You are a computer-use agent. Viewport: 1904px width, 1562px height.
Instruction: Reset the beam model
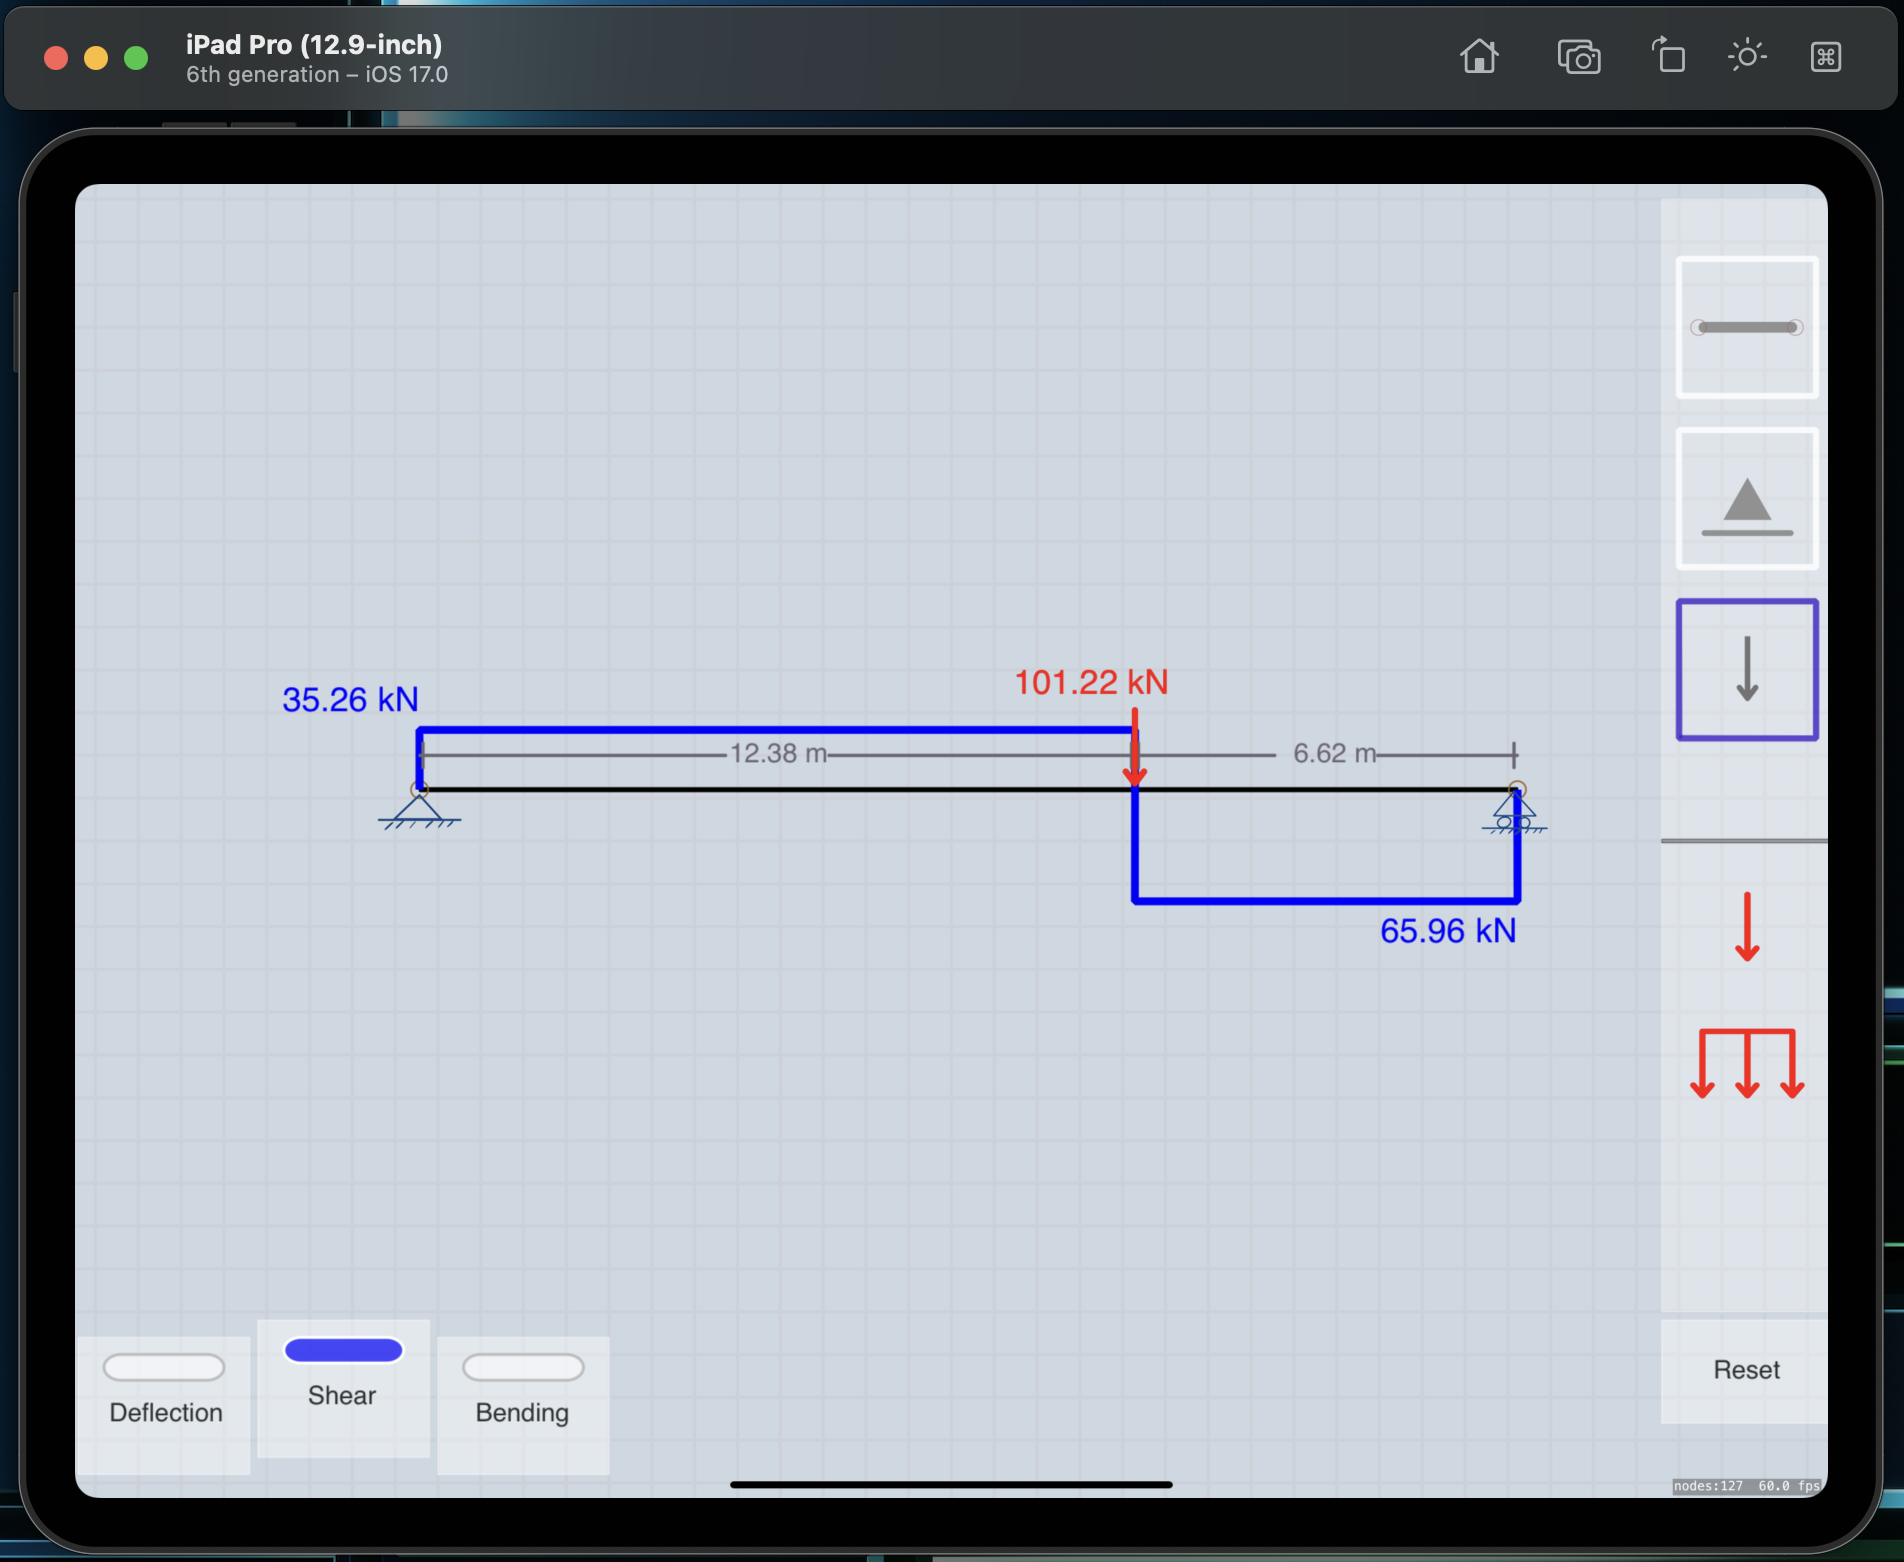1746,1370
